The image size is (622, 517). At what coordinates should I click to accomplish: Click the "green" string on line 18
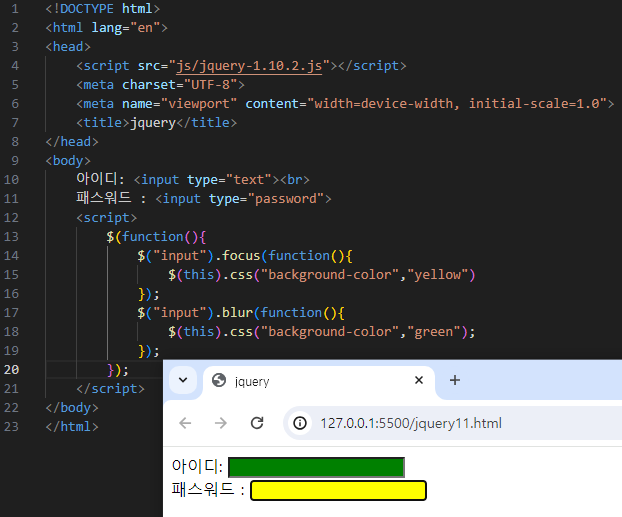[434, 332]
